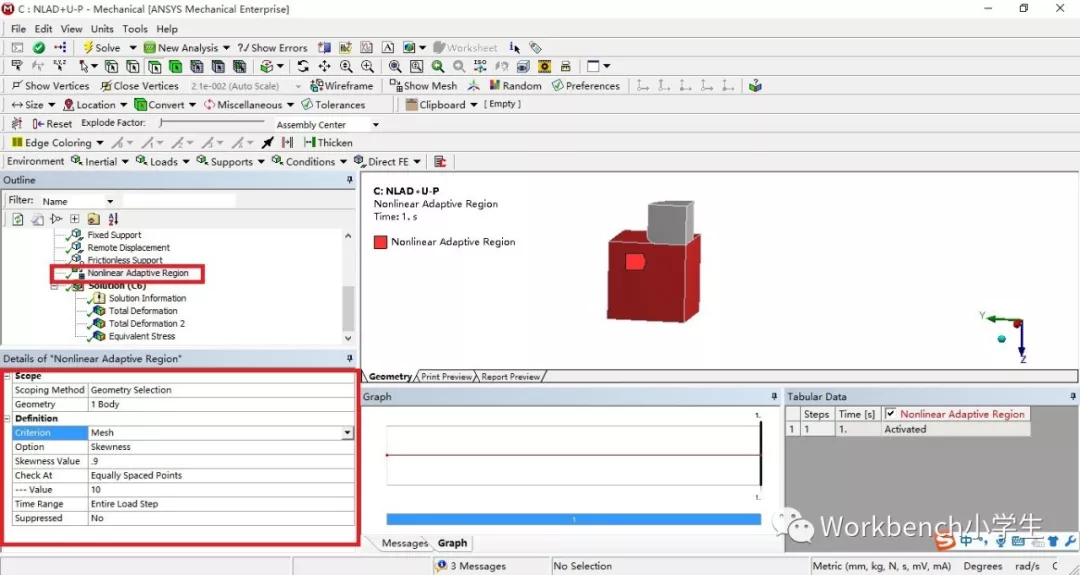Switch to the Report Preview tab
Viewport: 1080px width, 575px height.
(510, 377)
